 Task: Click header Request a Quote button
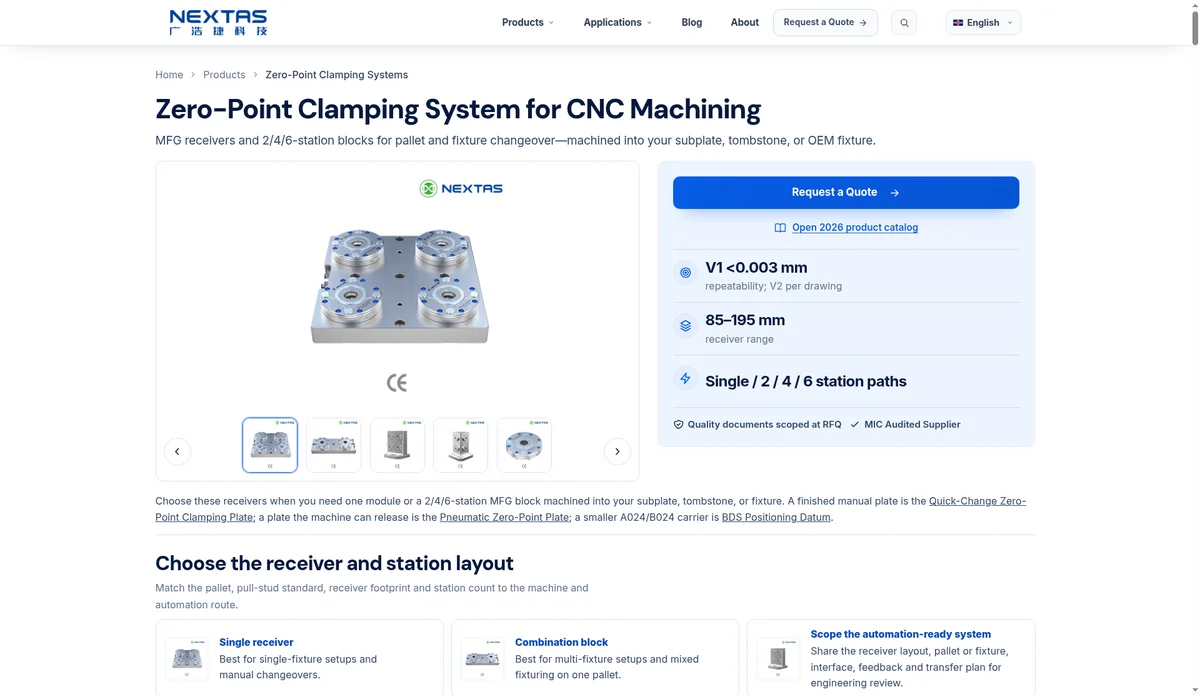pos(825,23)
